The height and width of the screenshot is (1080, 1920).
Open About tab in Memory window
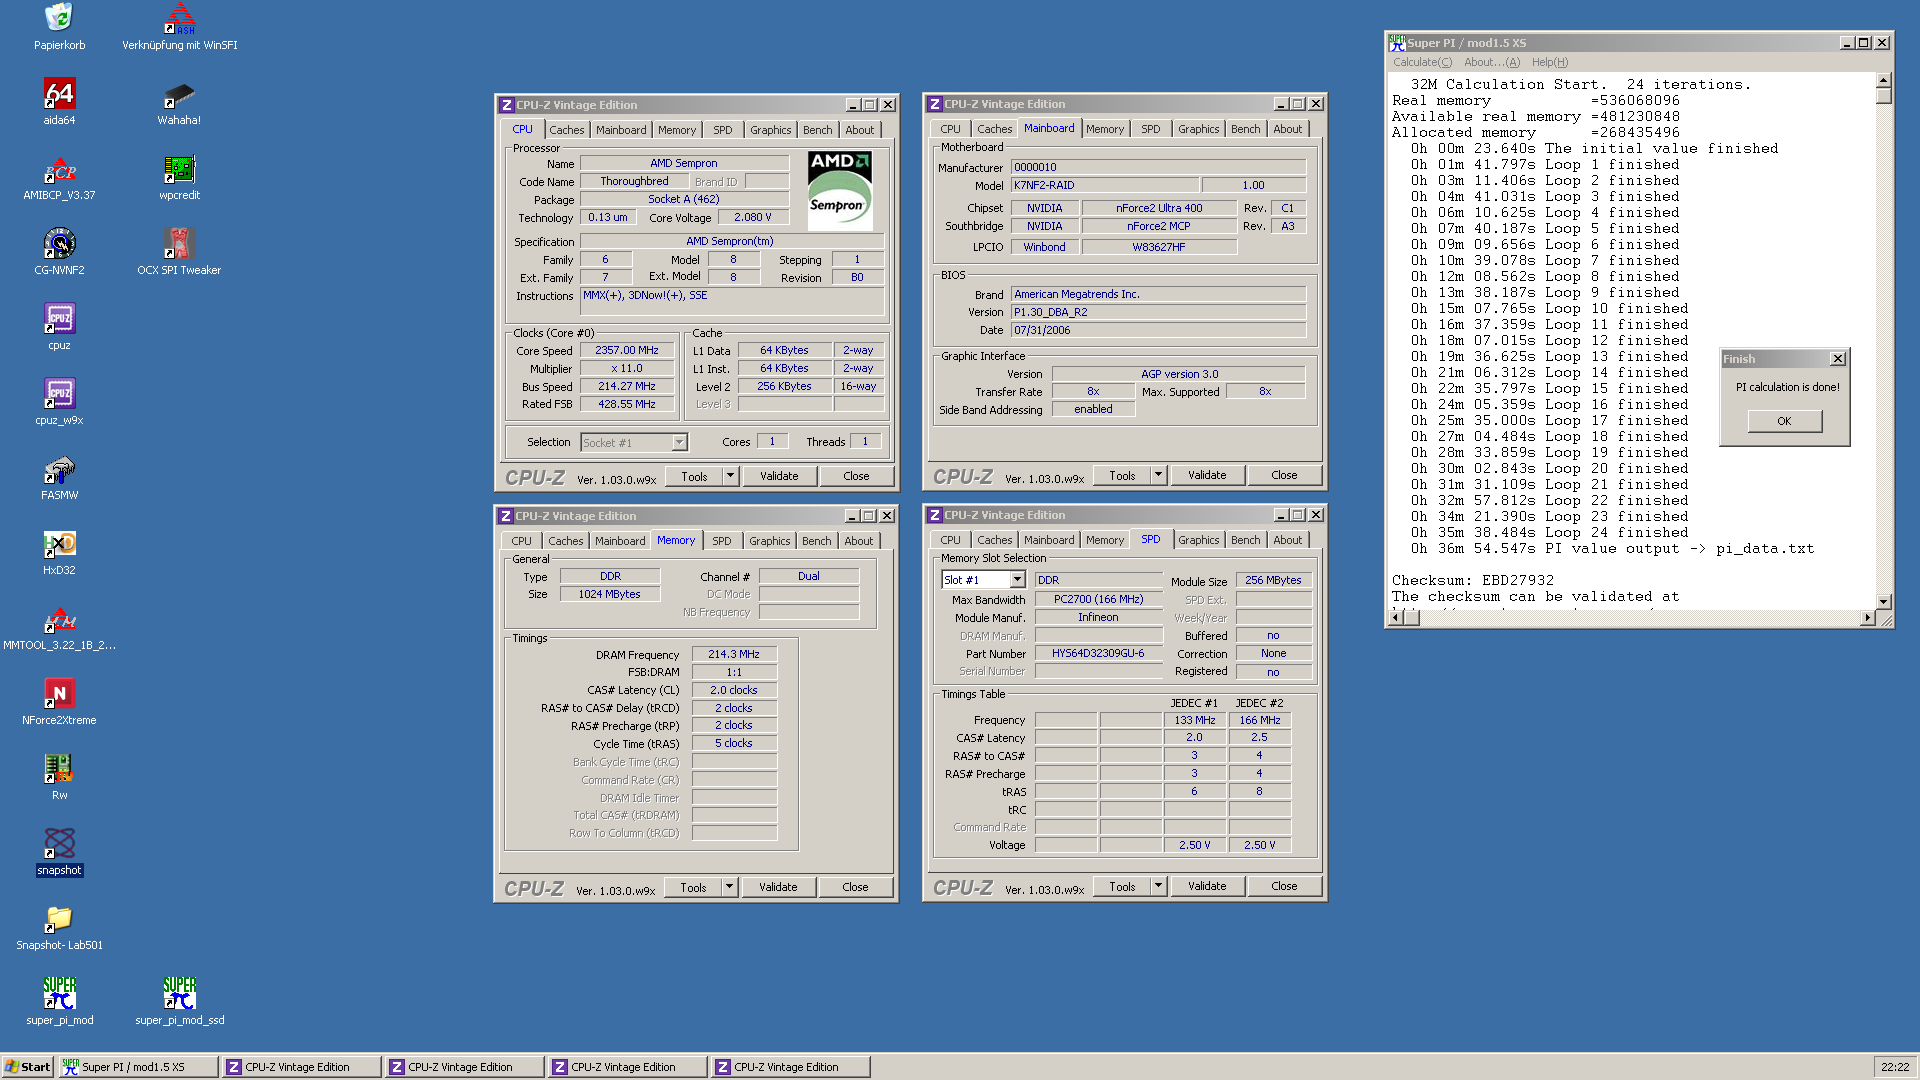pyautogui.click(x=858, y=541)
